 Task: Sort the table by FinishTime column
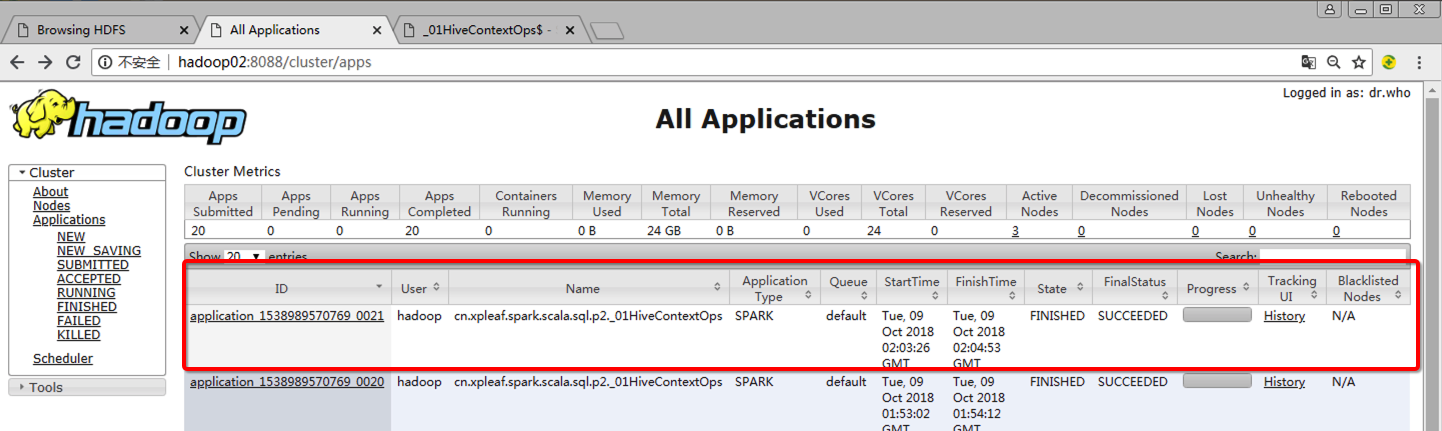click(986, 288)
